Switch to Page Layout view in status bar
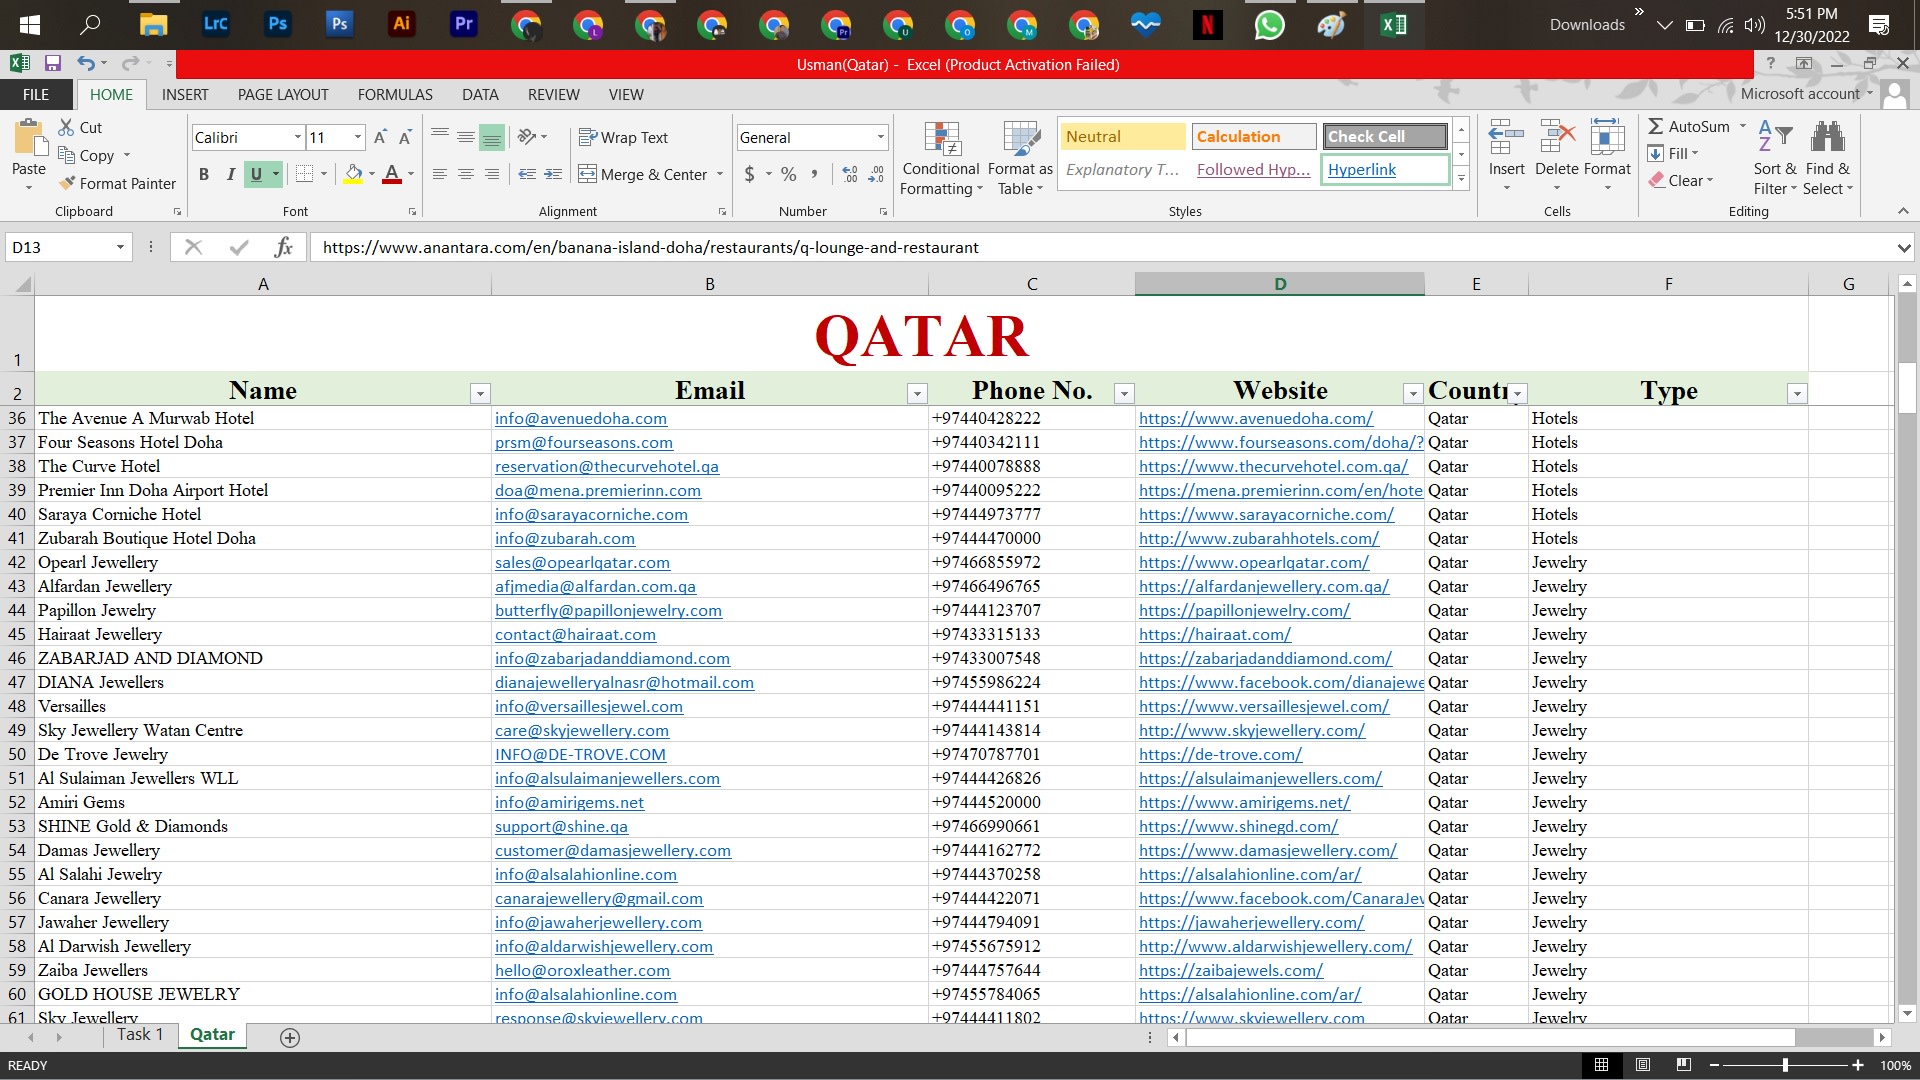Screen dimensions: 1920x1080 [1643, 1065]
